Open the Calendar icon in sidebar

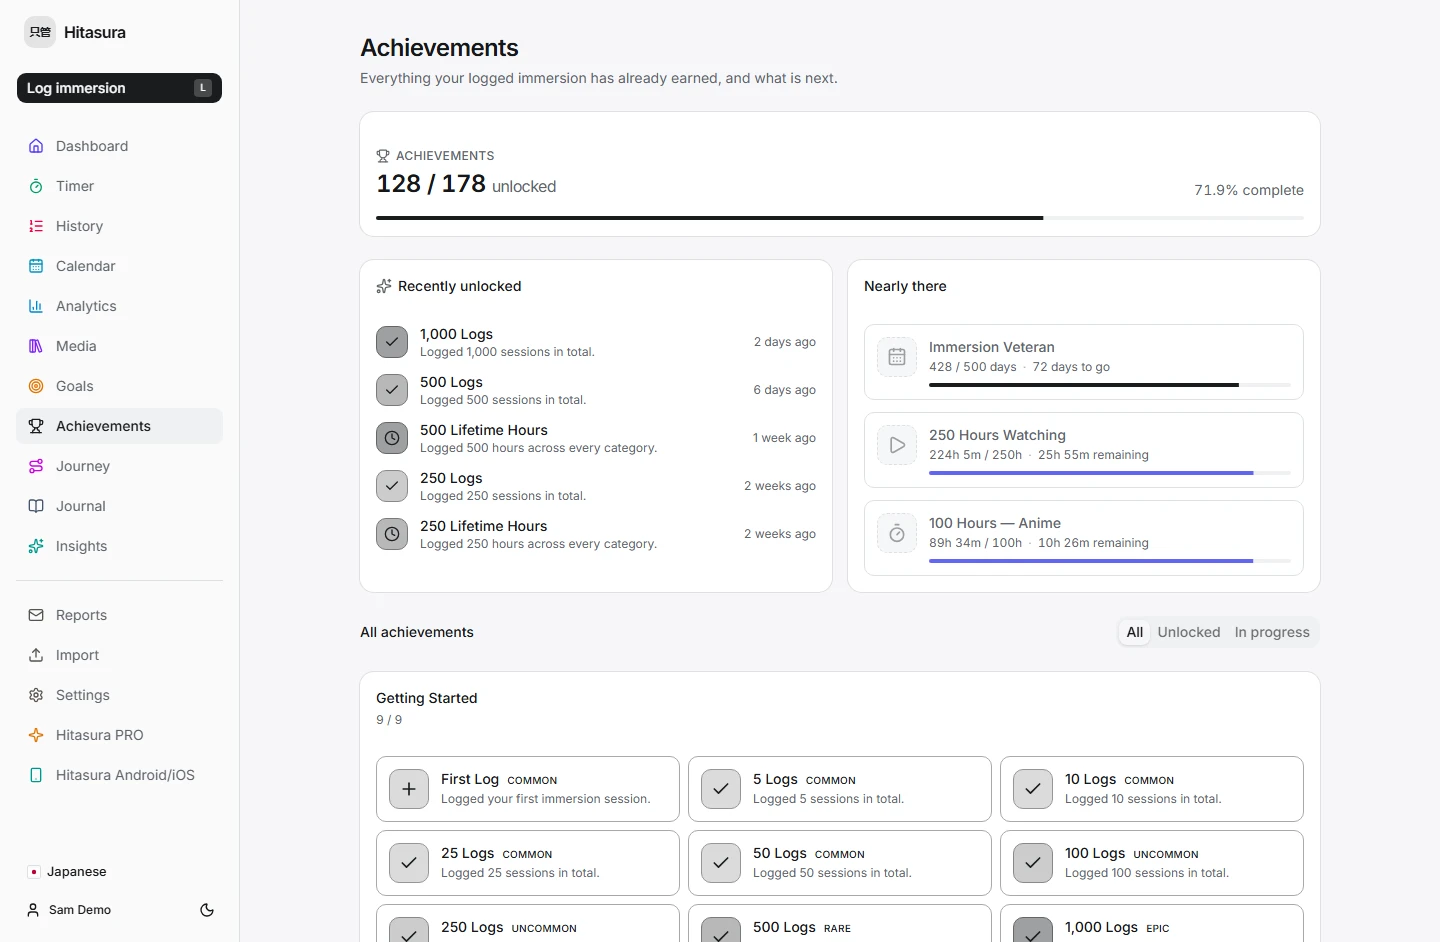(x=36, y=266)
